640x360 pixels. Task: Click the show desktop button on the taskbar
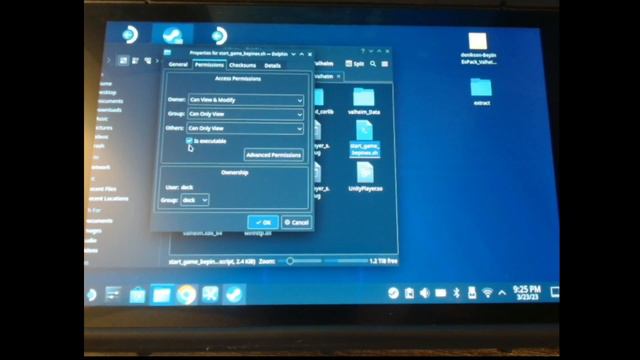554,292
